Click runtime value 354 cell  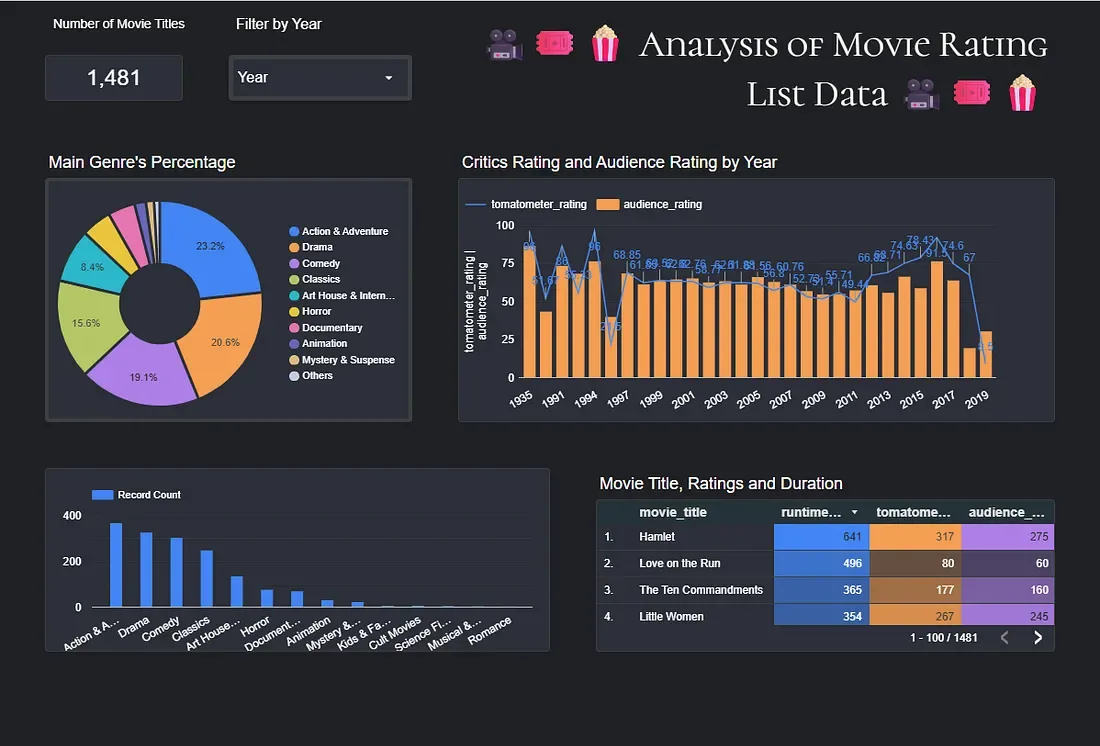pyautogui.click(x=821, y=616)
